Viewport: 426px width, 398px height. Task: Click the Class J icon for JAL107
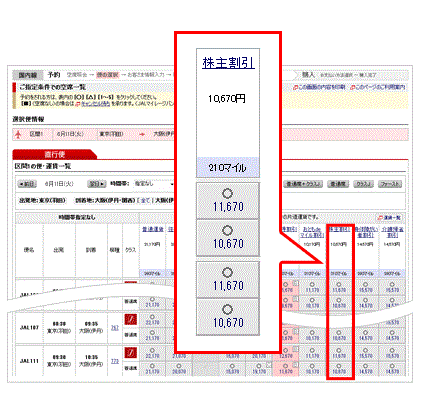point(130,320)
